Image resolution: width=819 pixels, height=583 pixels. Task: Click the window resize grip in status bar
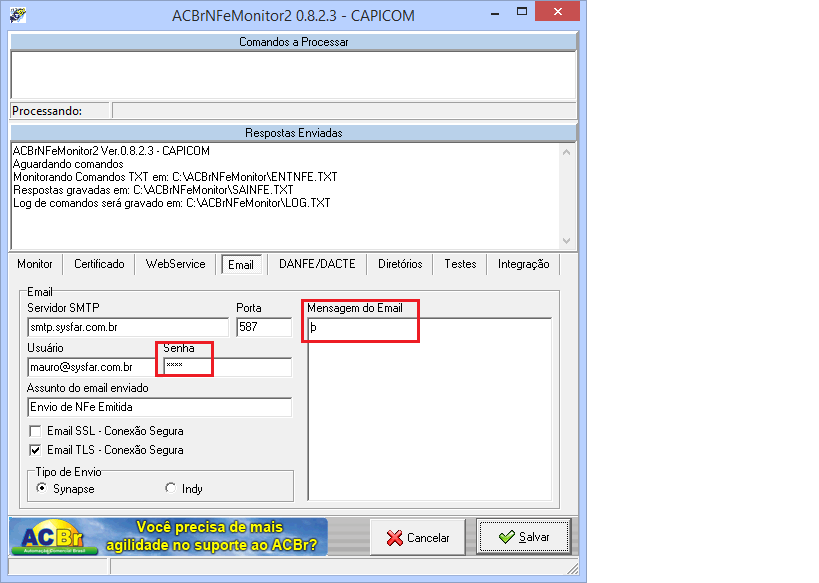pyautogui.click(x=573, y=568)
